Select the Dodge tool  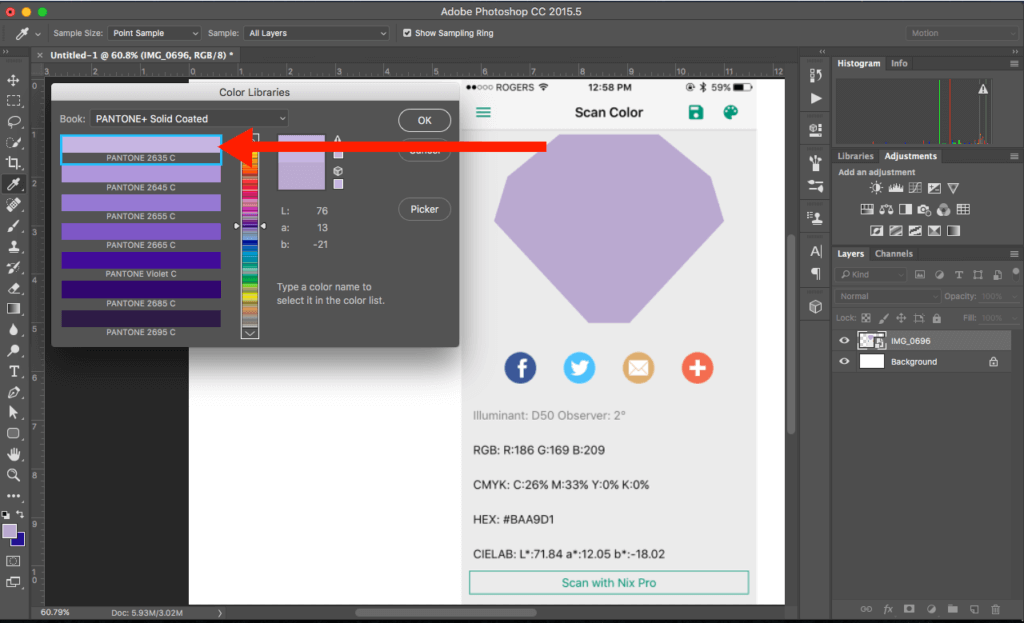click(x=13, y=351)
